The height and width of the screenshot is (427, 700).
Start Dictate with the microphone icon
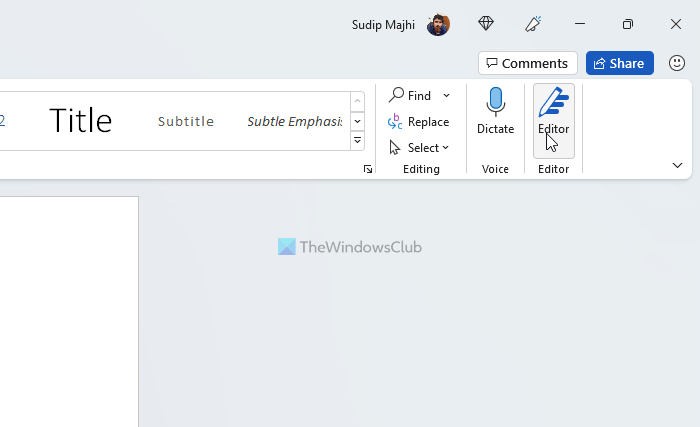(495, 103)
